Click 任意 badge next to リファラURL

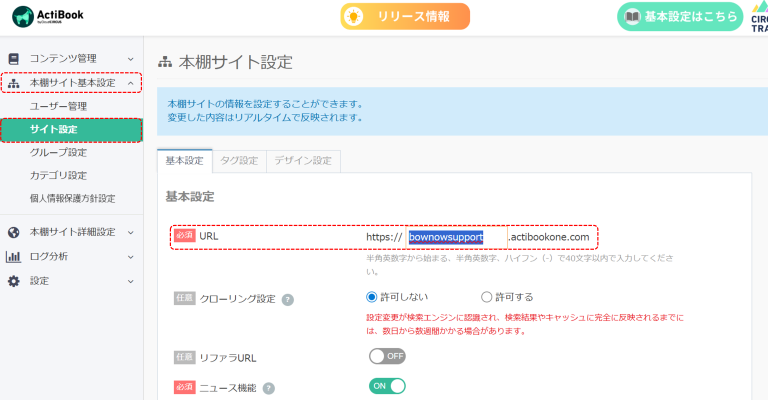(185, 357)
